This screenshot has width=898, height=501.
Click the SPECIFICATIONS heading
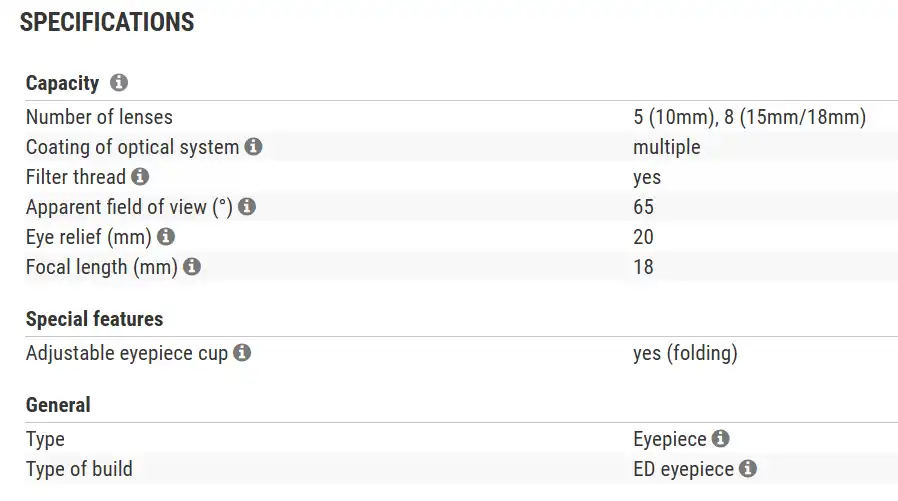tap(107, 22)
